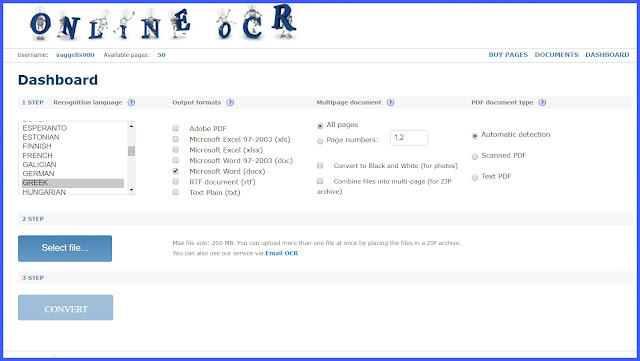The width and height of the screenshot is (640, 361).
Task: Click the language list scrollbar thumb
Action: click(131, 151)
